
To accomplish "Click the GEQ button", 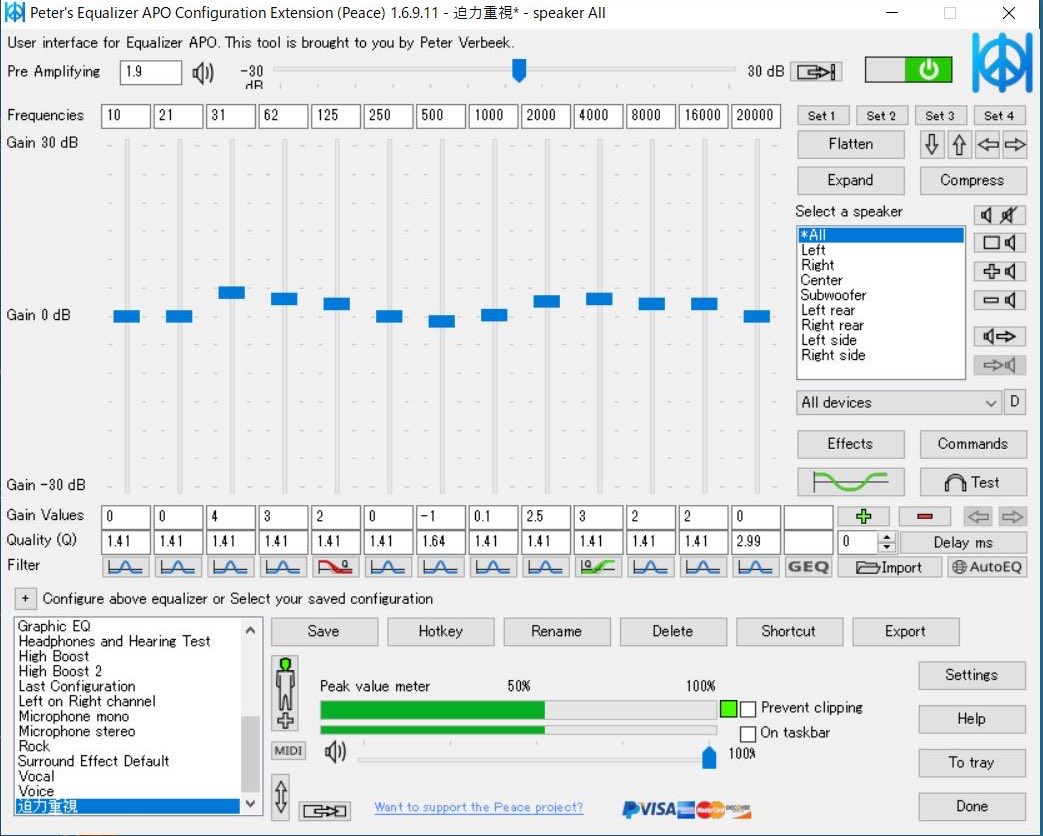I will (808, 567).
